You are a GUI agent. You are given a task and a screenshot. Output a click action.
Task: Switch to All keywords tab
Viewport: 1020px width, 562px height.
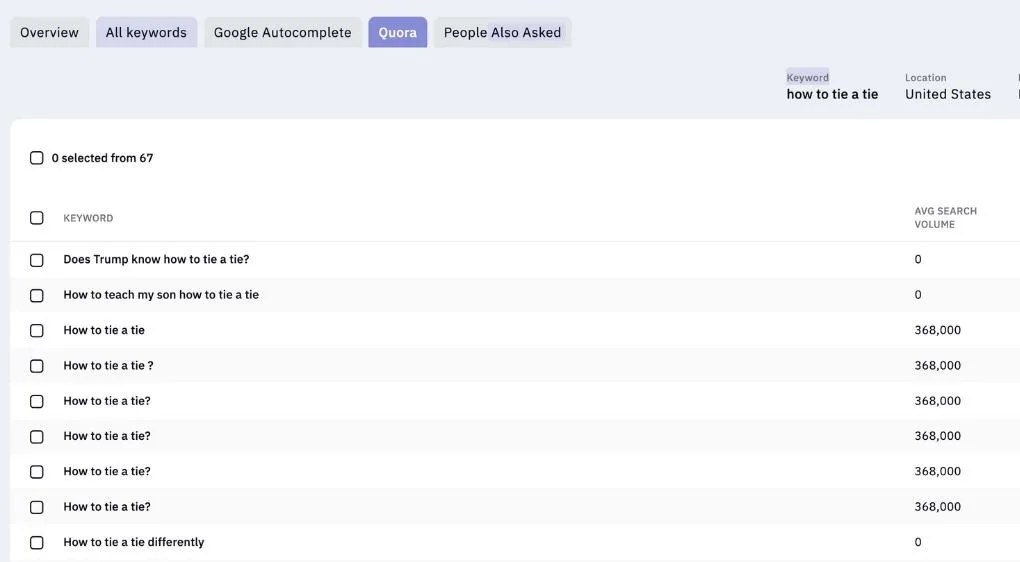(146, 33)
